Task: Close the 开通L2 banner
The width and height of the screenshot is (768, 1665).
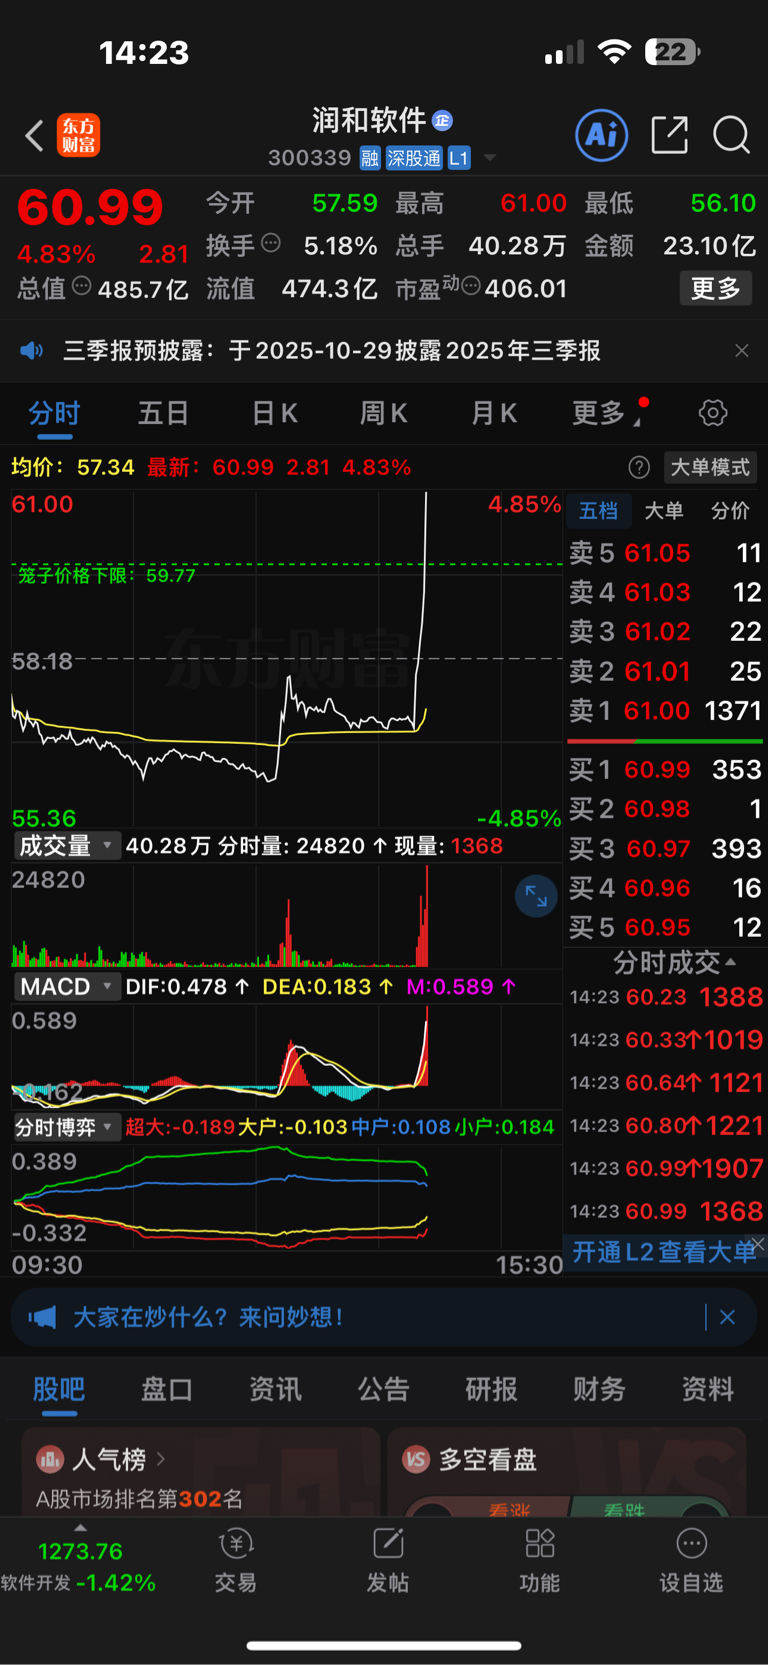Action: 757,1244
